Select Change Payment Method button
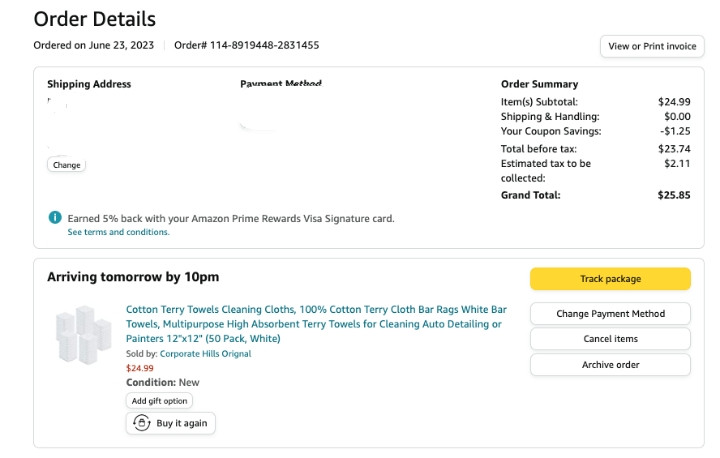 [x=610, y=314]
